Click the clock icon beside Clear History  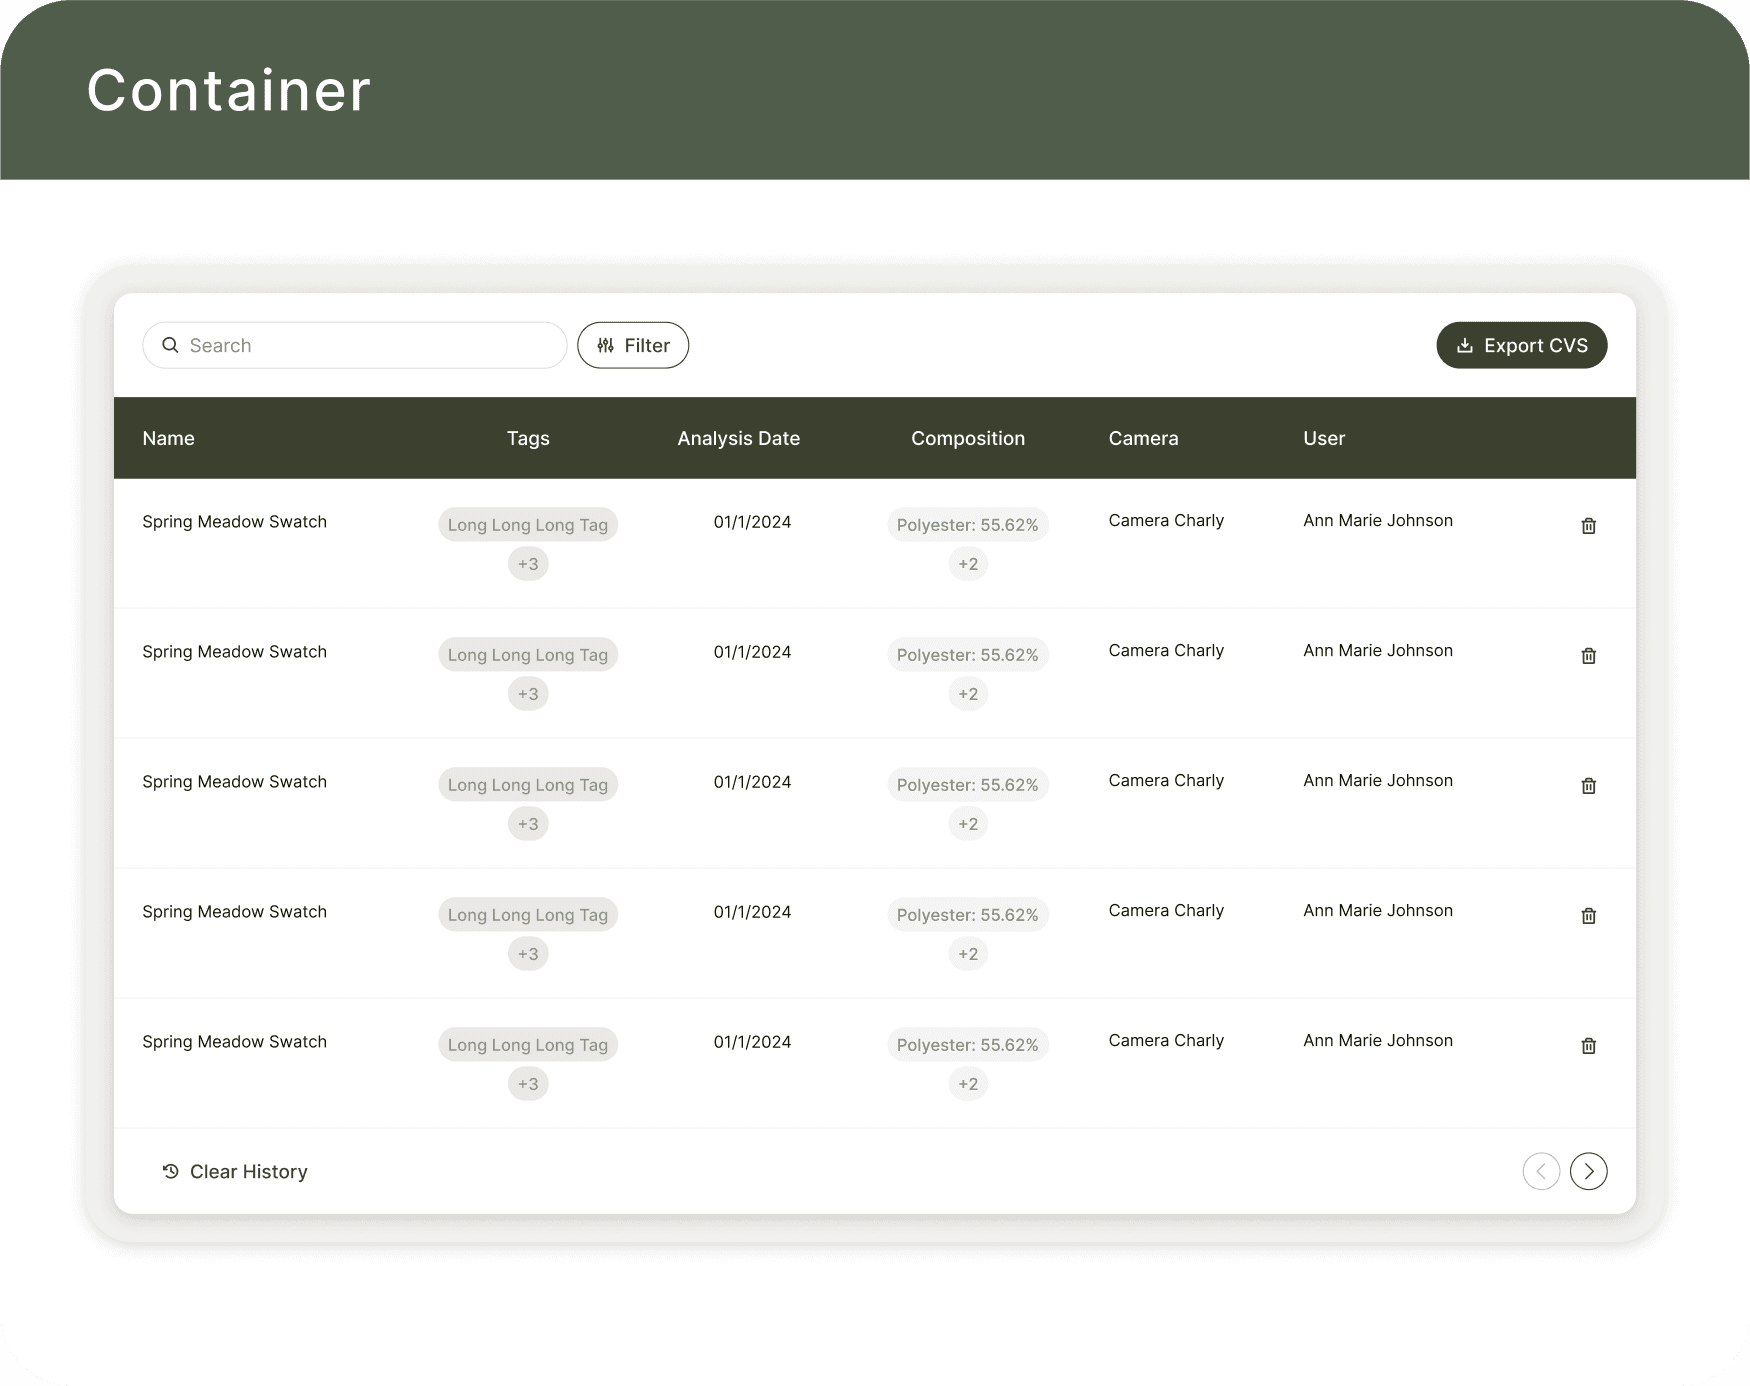click(171, 1171)
